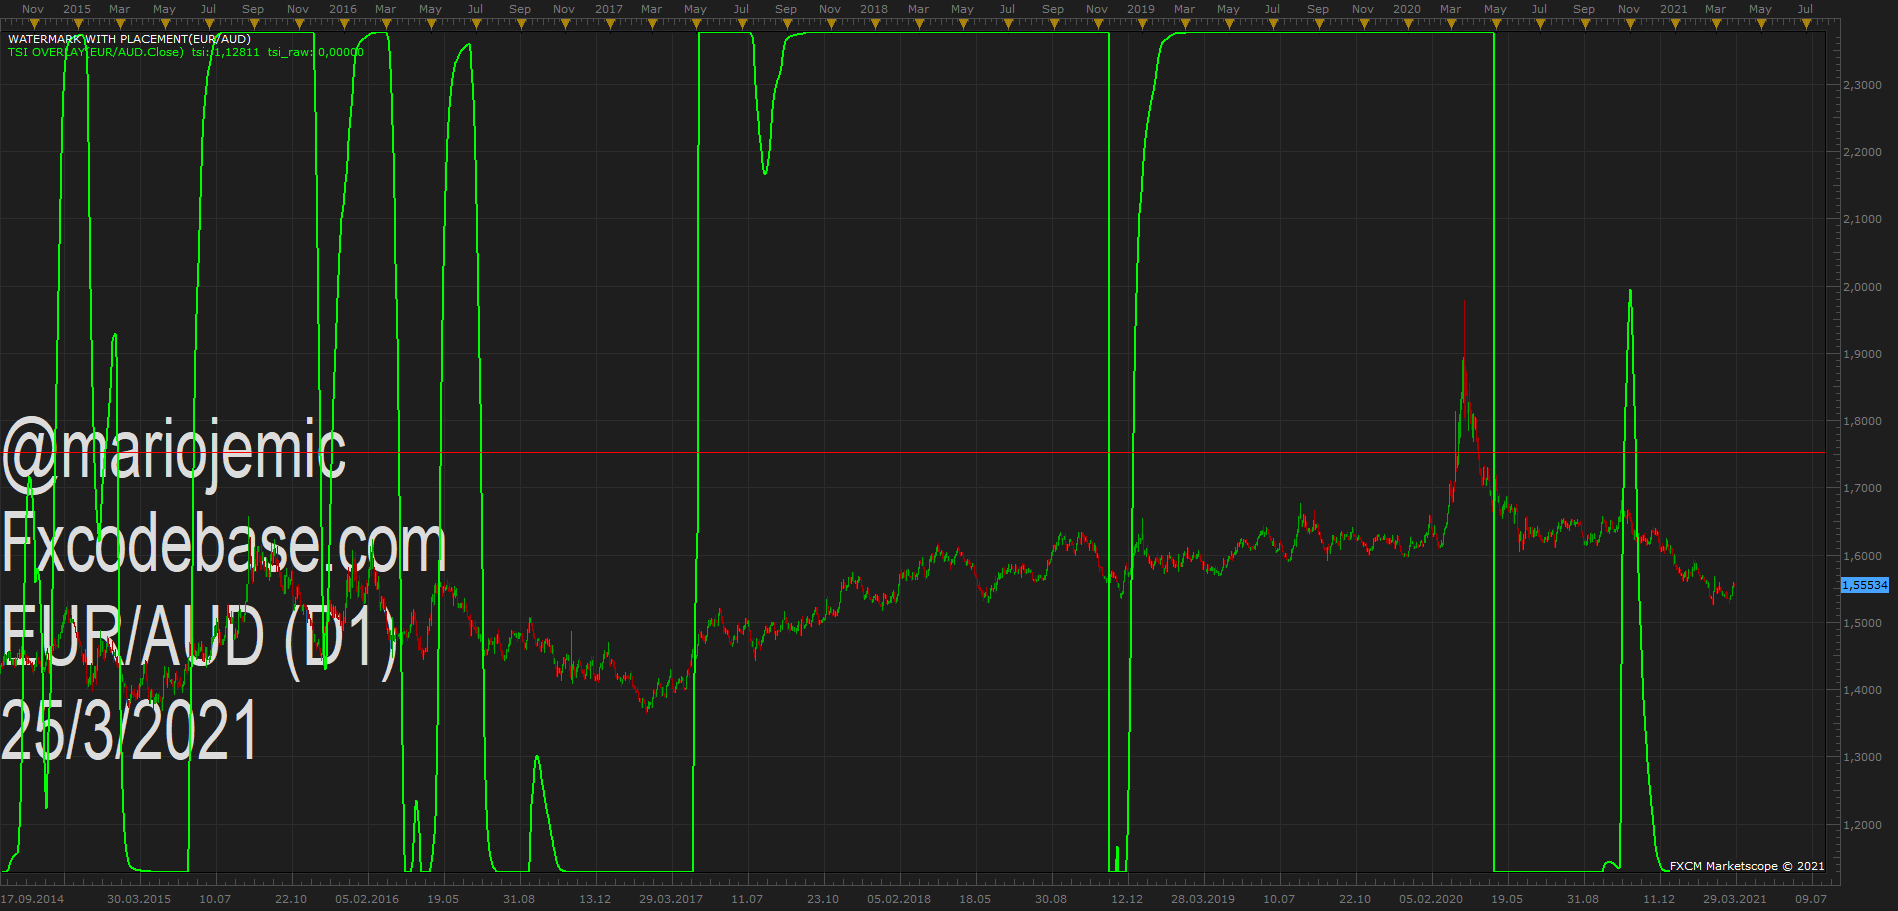Click the 29.03.2017 date label
This screenshot has width=1898, height=911.
671,899
